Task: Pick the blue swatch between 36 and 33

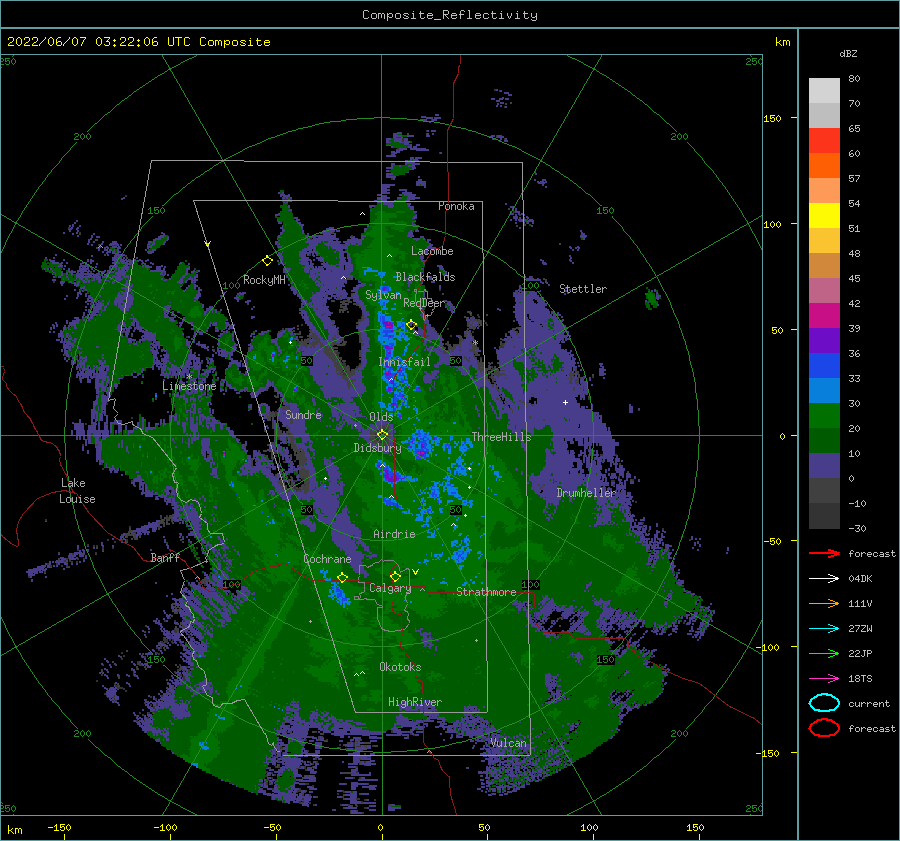Action: [824, 365]
